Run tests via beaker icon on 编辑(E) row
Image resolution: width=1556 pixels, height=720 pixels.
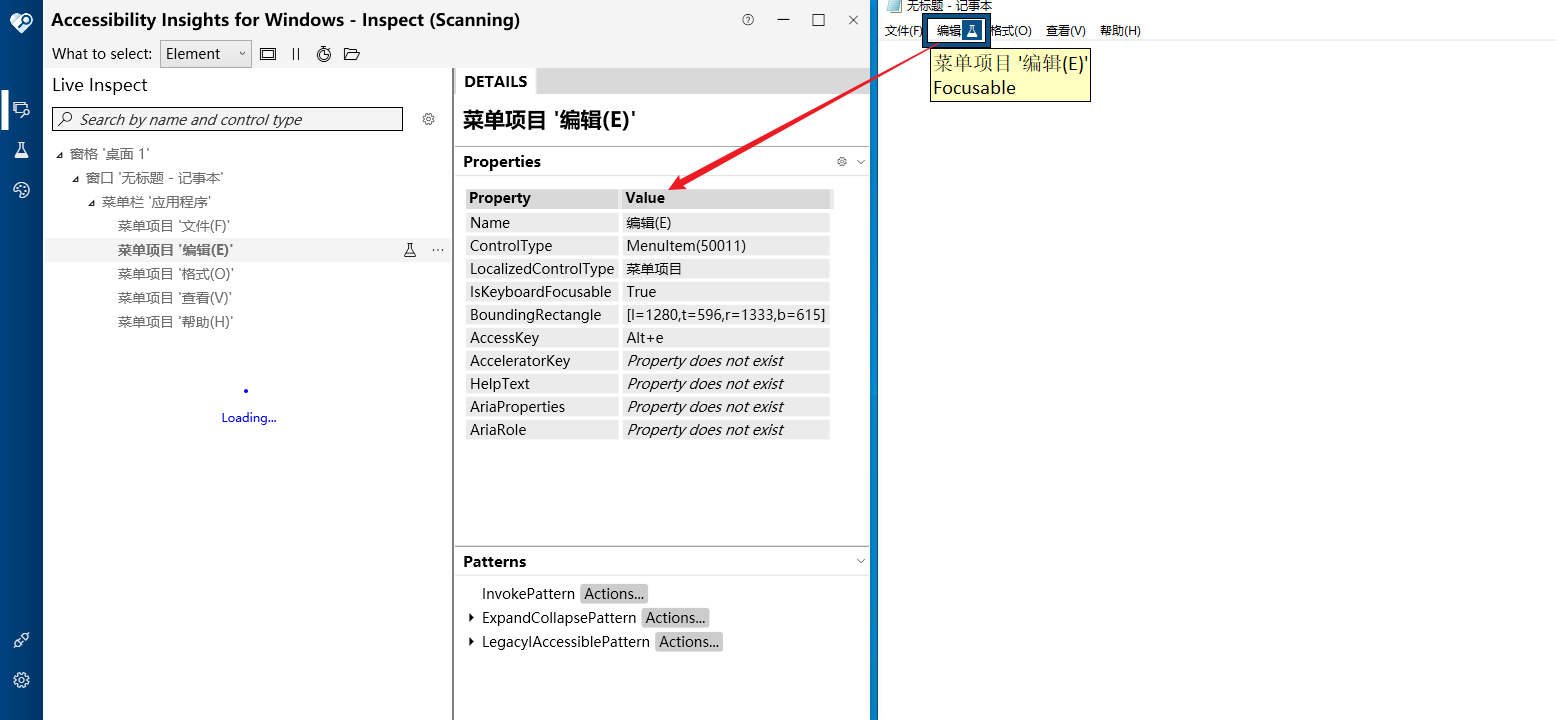pyautogui.click(x=410, y=249)
